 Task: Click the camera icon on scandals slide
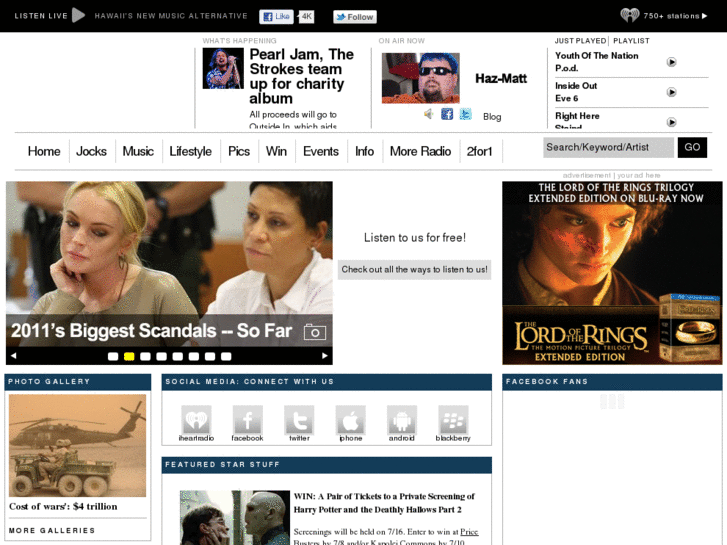(x=315, y=332)
